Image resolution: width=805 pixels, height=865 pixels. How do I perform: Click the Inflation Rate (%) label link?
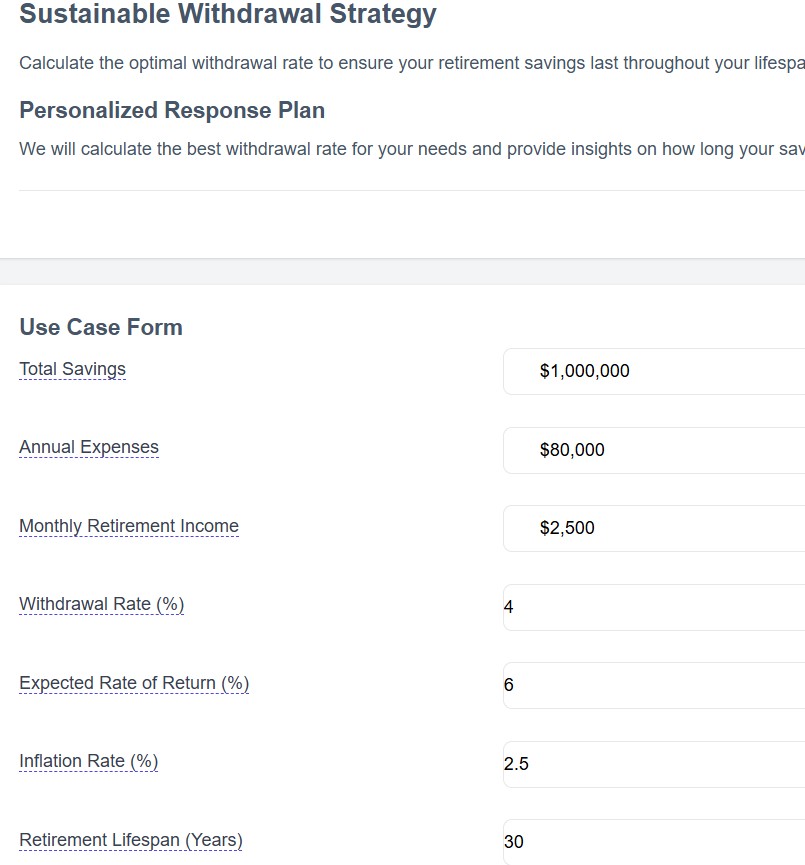[87, 761]
